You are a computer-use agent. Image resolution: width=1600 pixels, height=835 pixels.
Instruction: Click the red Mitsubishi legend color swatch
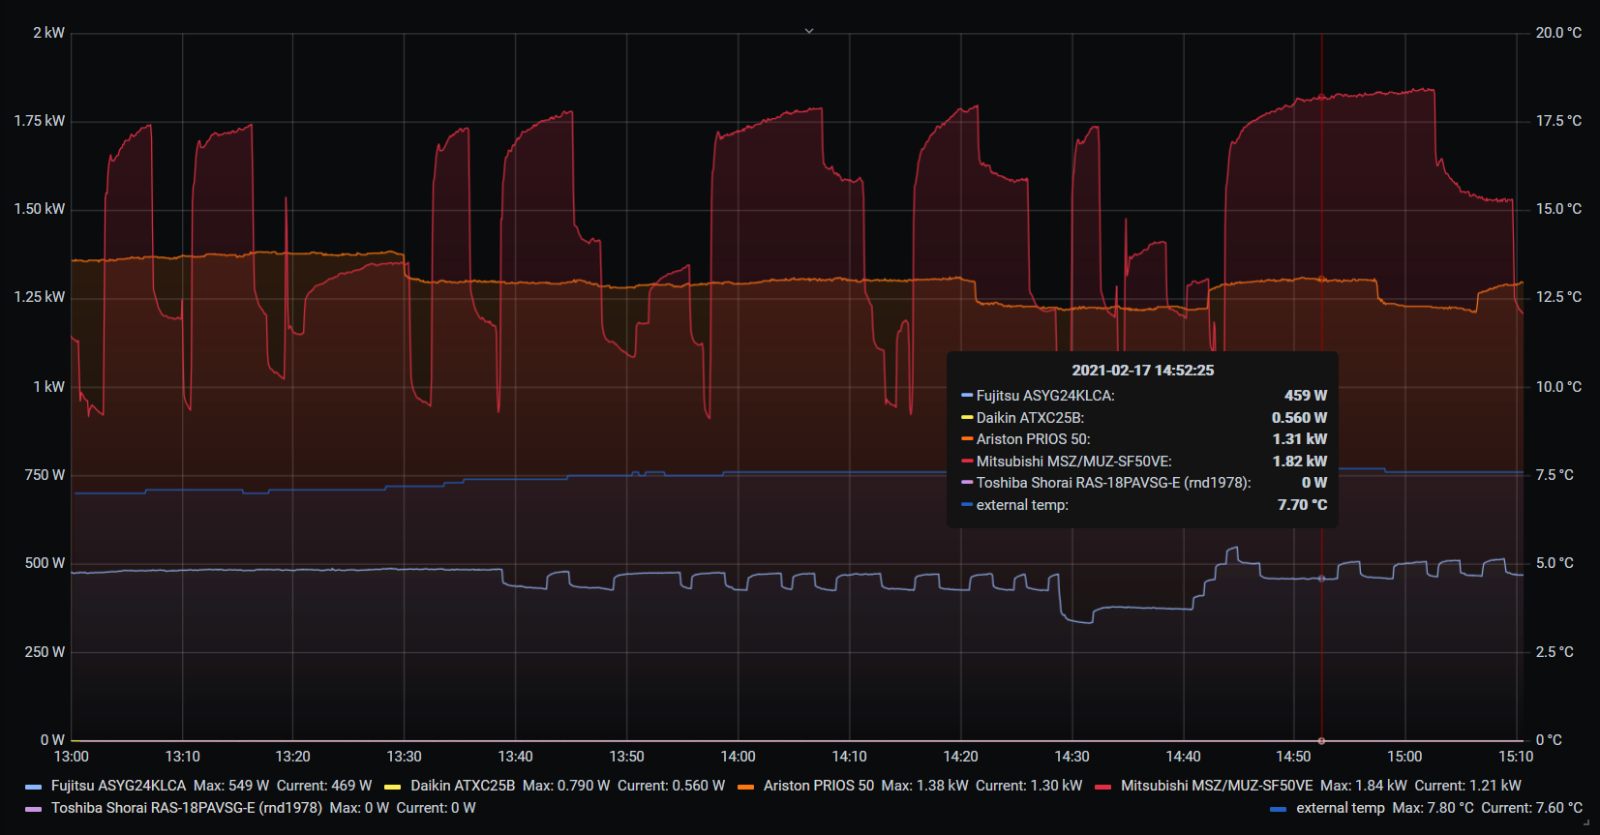(1103, 787)
